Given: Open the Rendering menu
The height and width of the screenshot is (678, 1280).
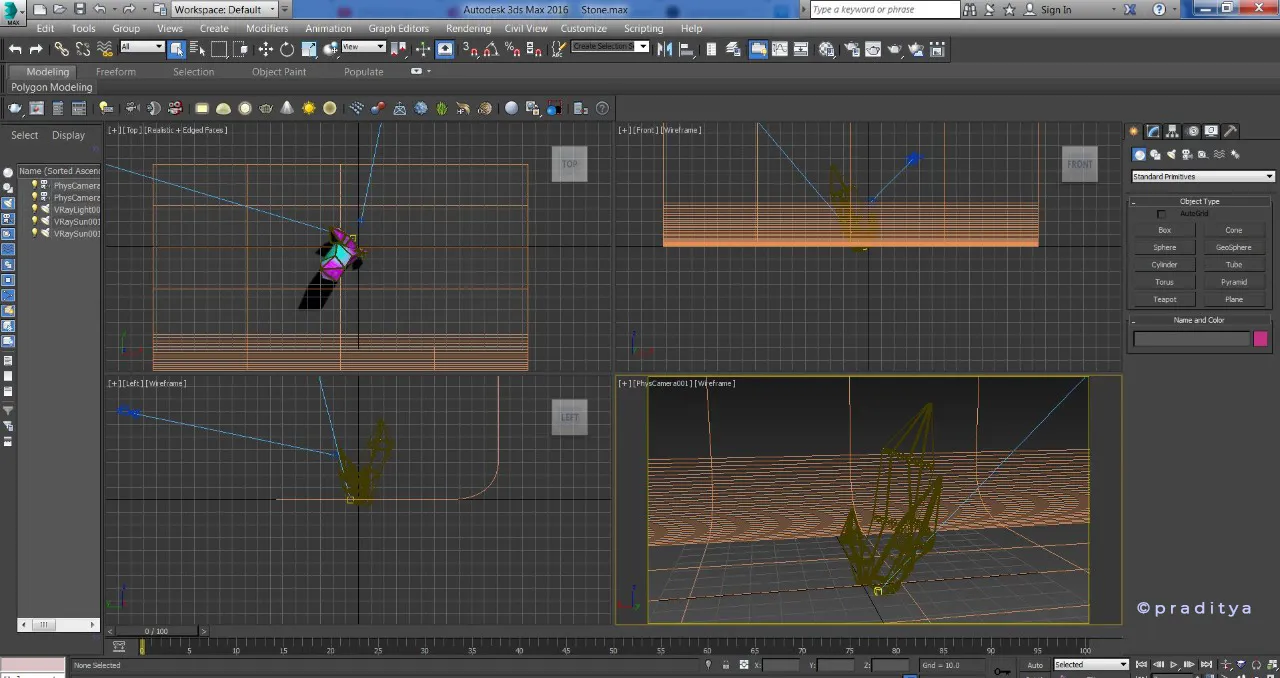Looking at the screenshot, I should (468, 29).
